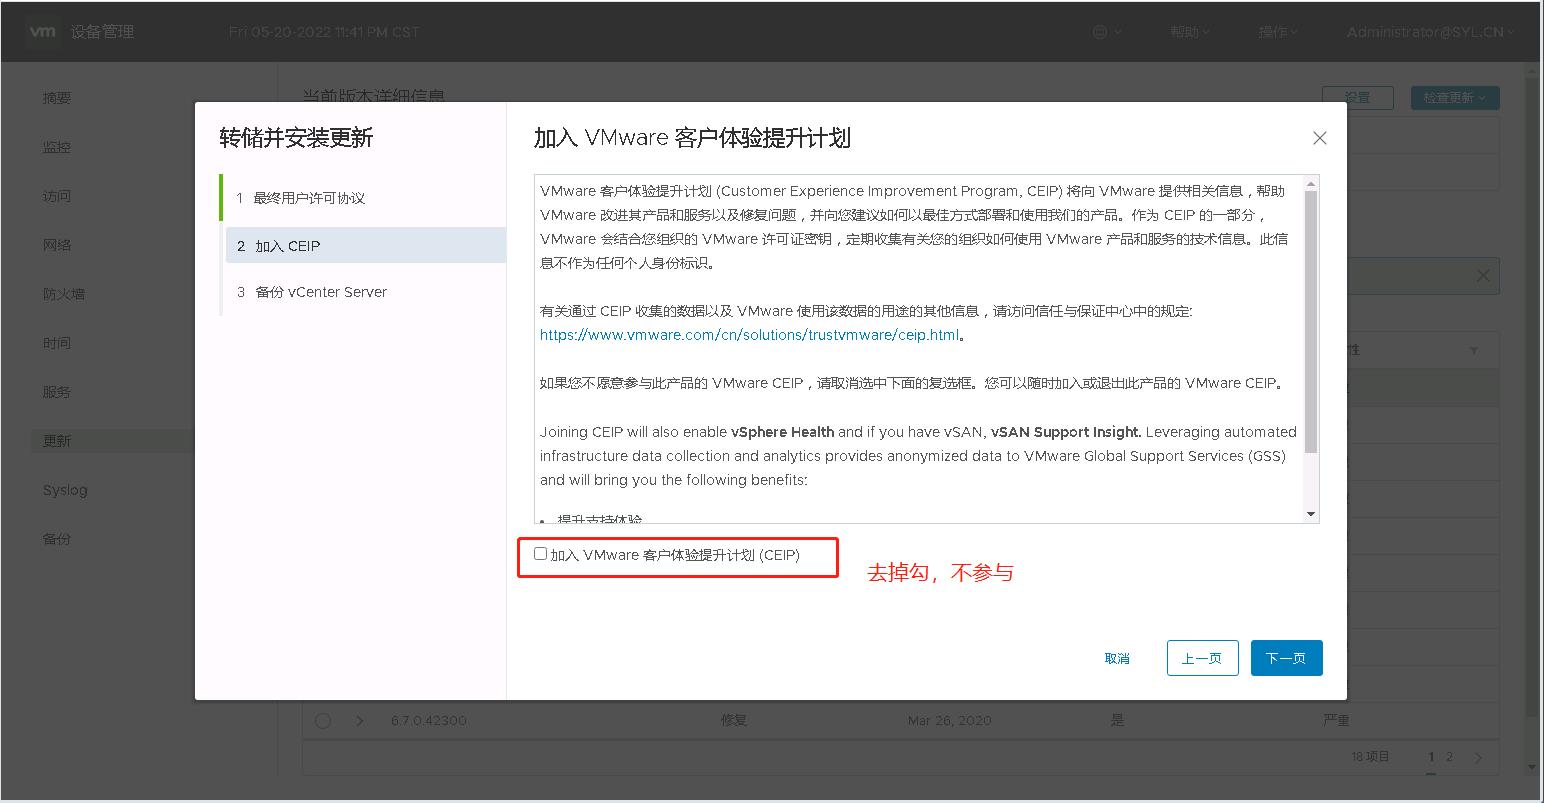Screen dimensions: 1544x803
Task: Dismiss the banner with its X icon
Action: 1483,276
